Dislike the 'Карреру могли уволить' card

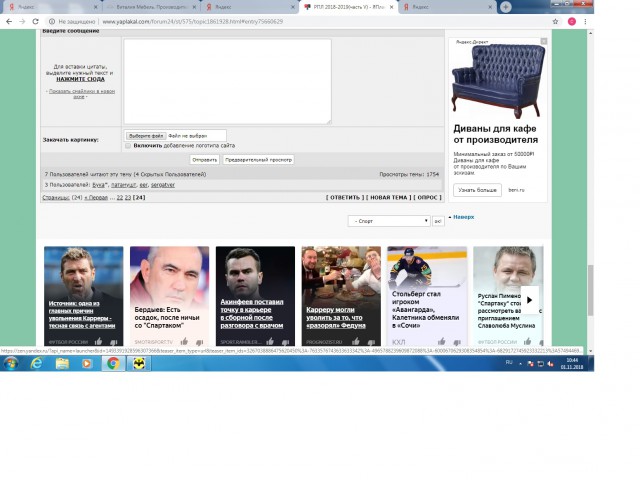click(x=371, y=342)
